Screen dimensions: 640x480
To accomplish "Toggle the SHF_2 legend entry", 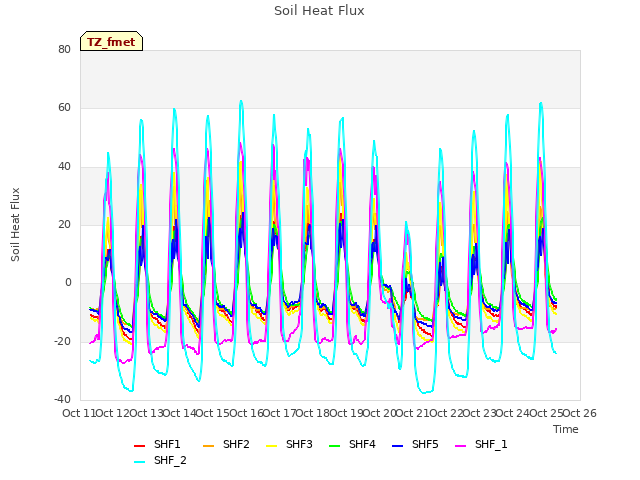I will (160, 461).
